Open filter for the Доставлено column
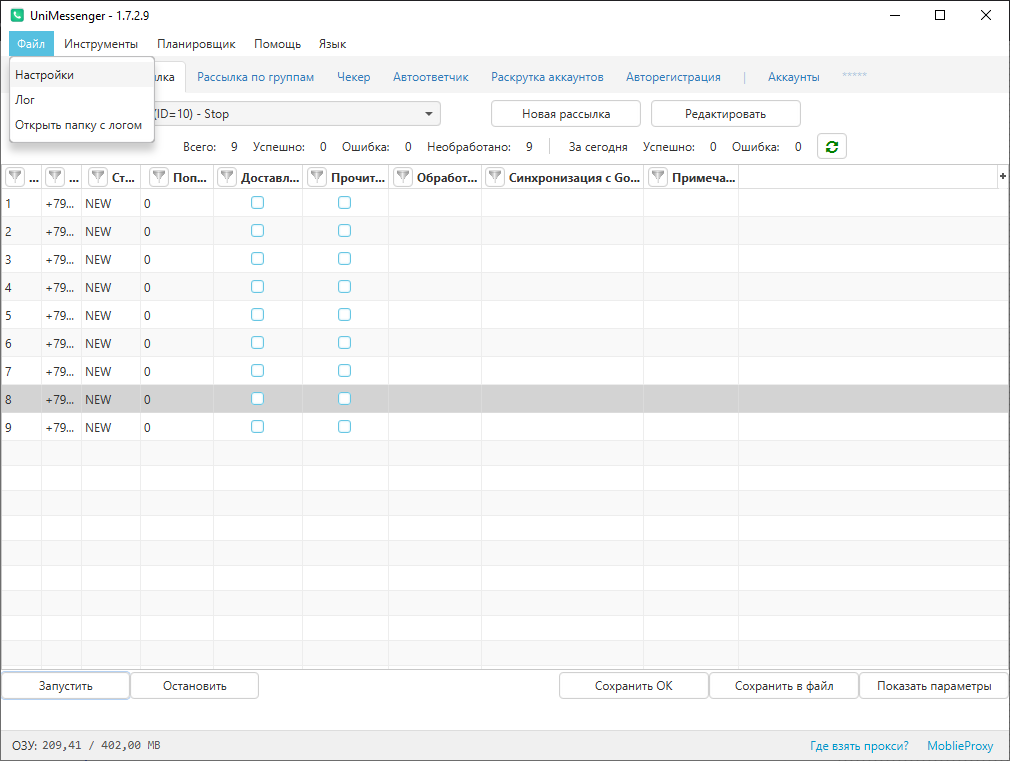The width and height of the screenshot is (1010, 761). coord(228,177)
